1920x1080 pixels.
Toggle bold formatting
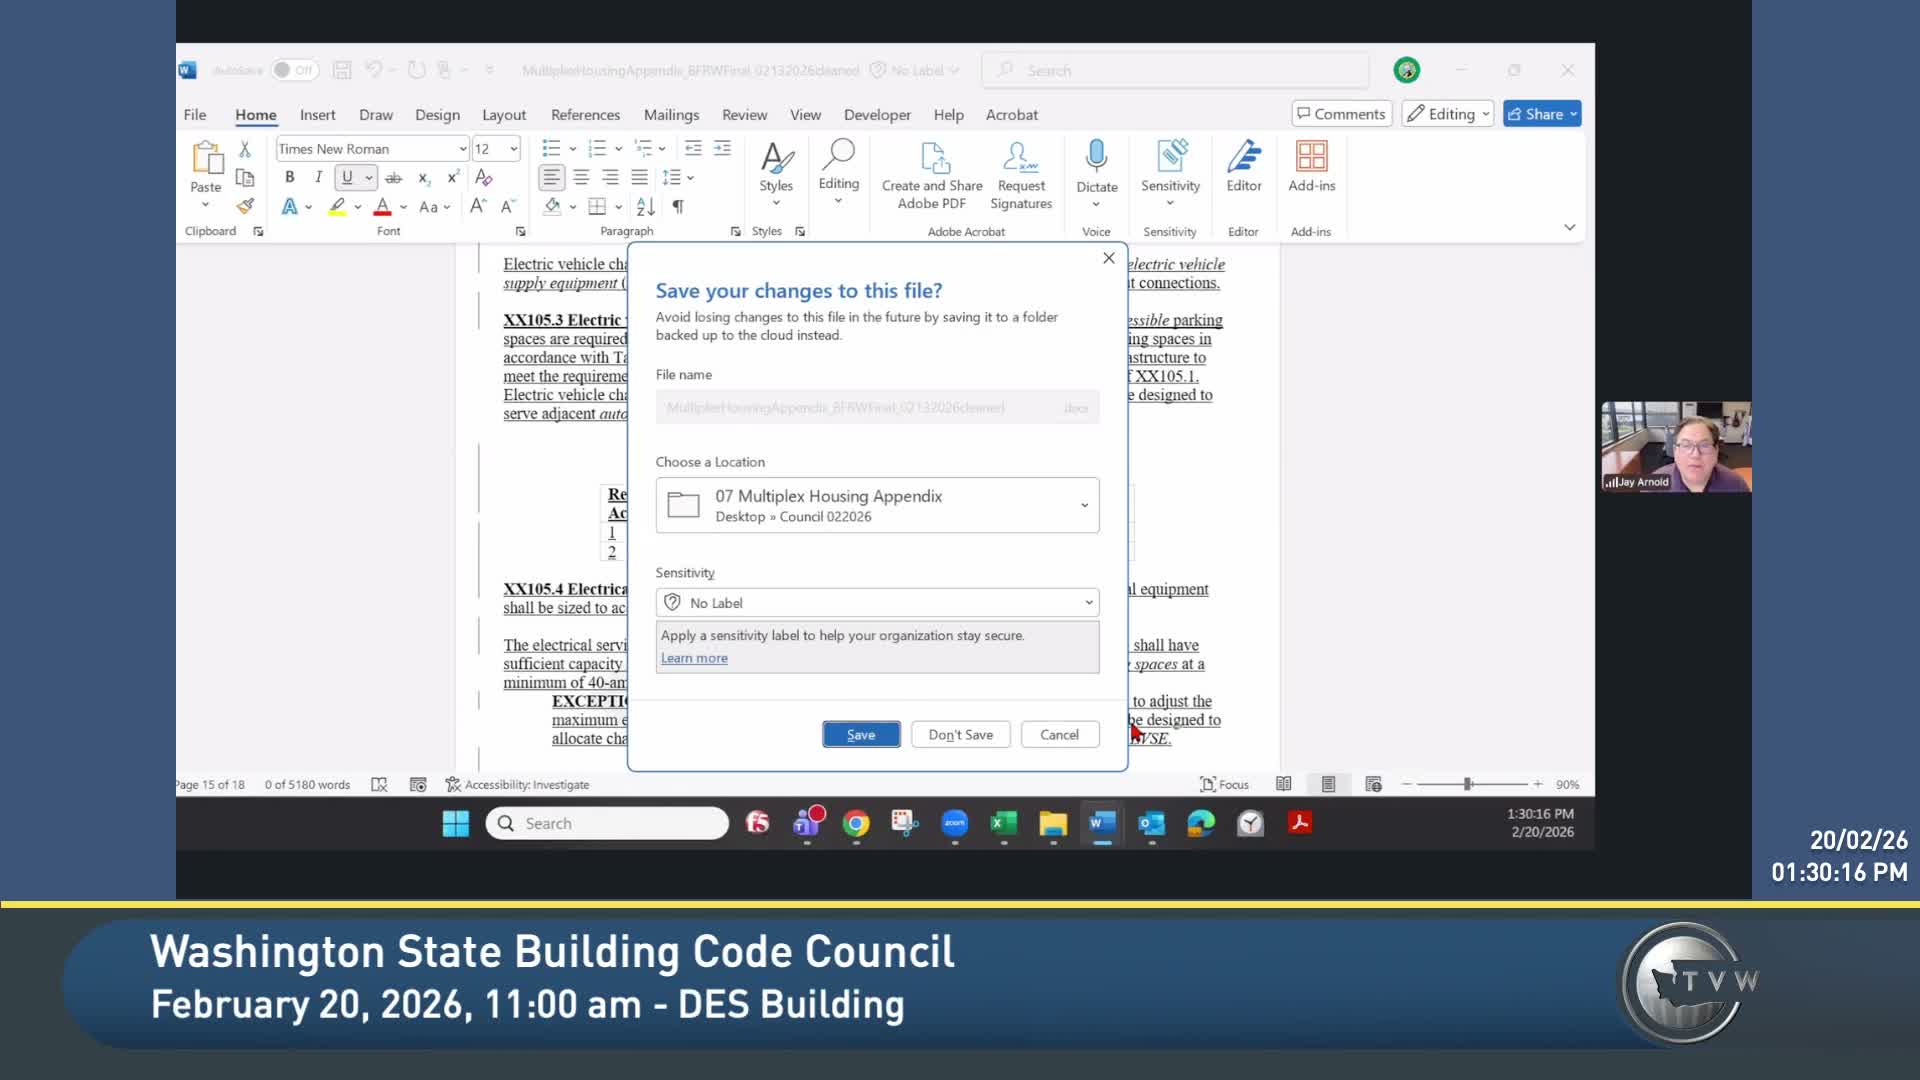coord(289,177)
